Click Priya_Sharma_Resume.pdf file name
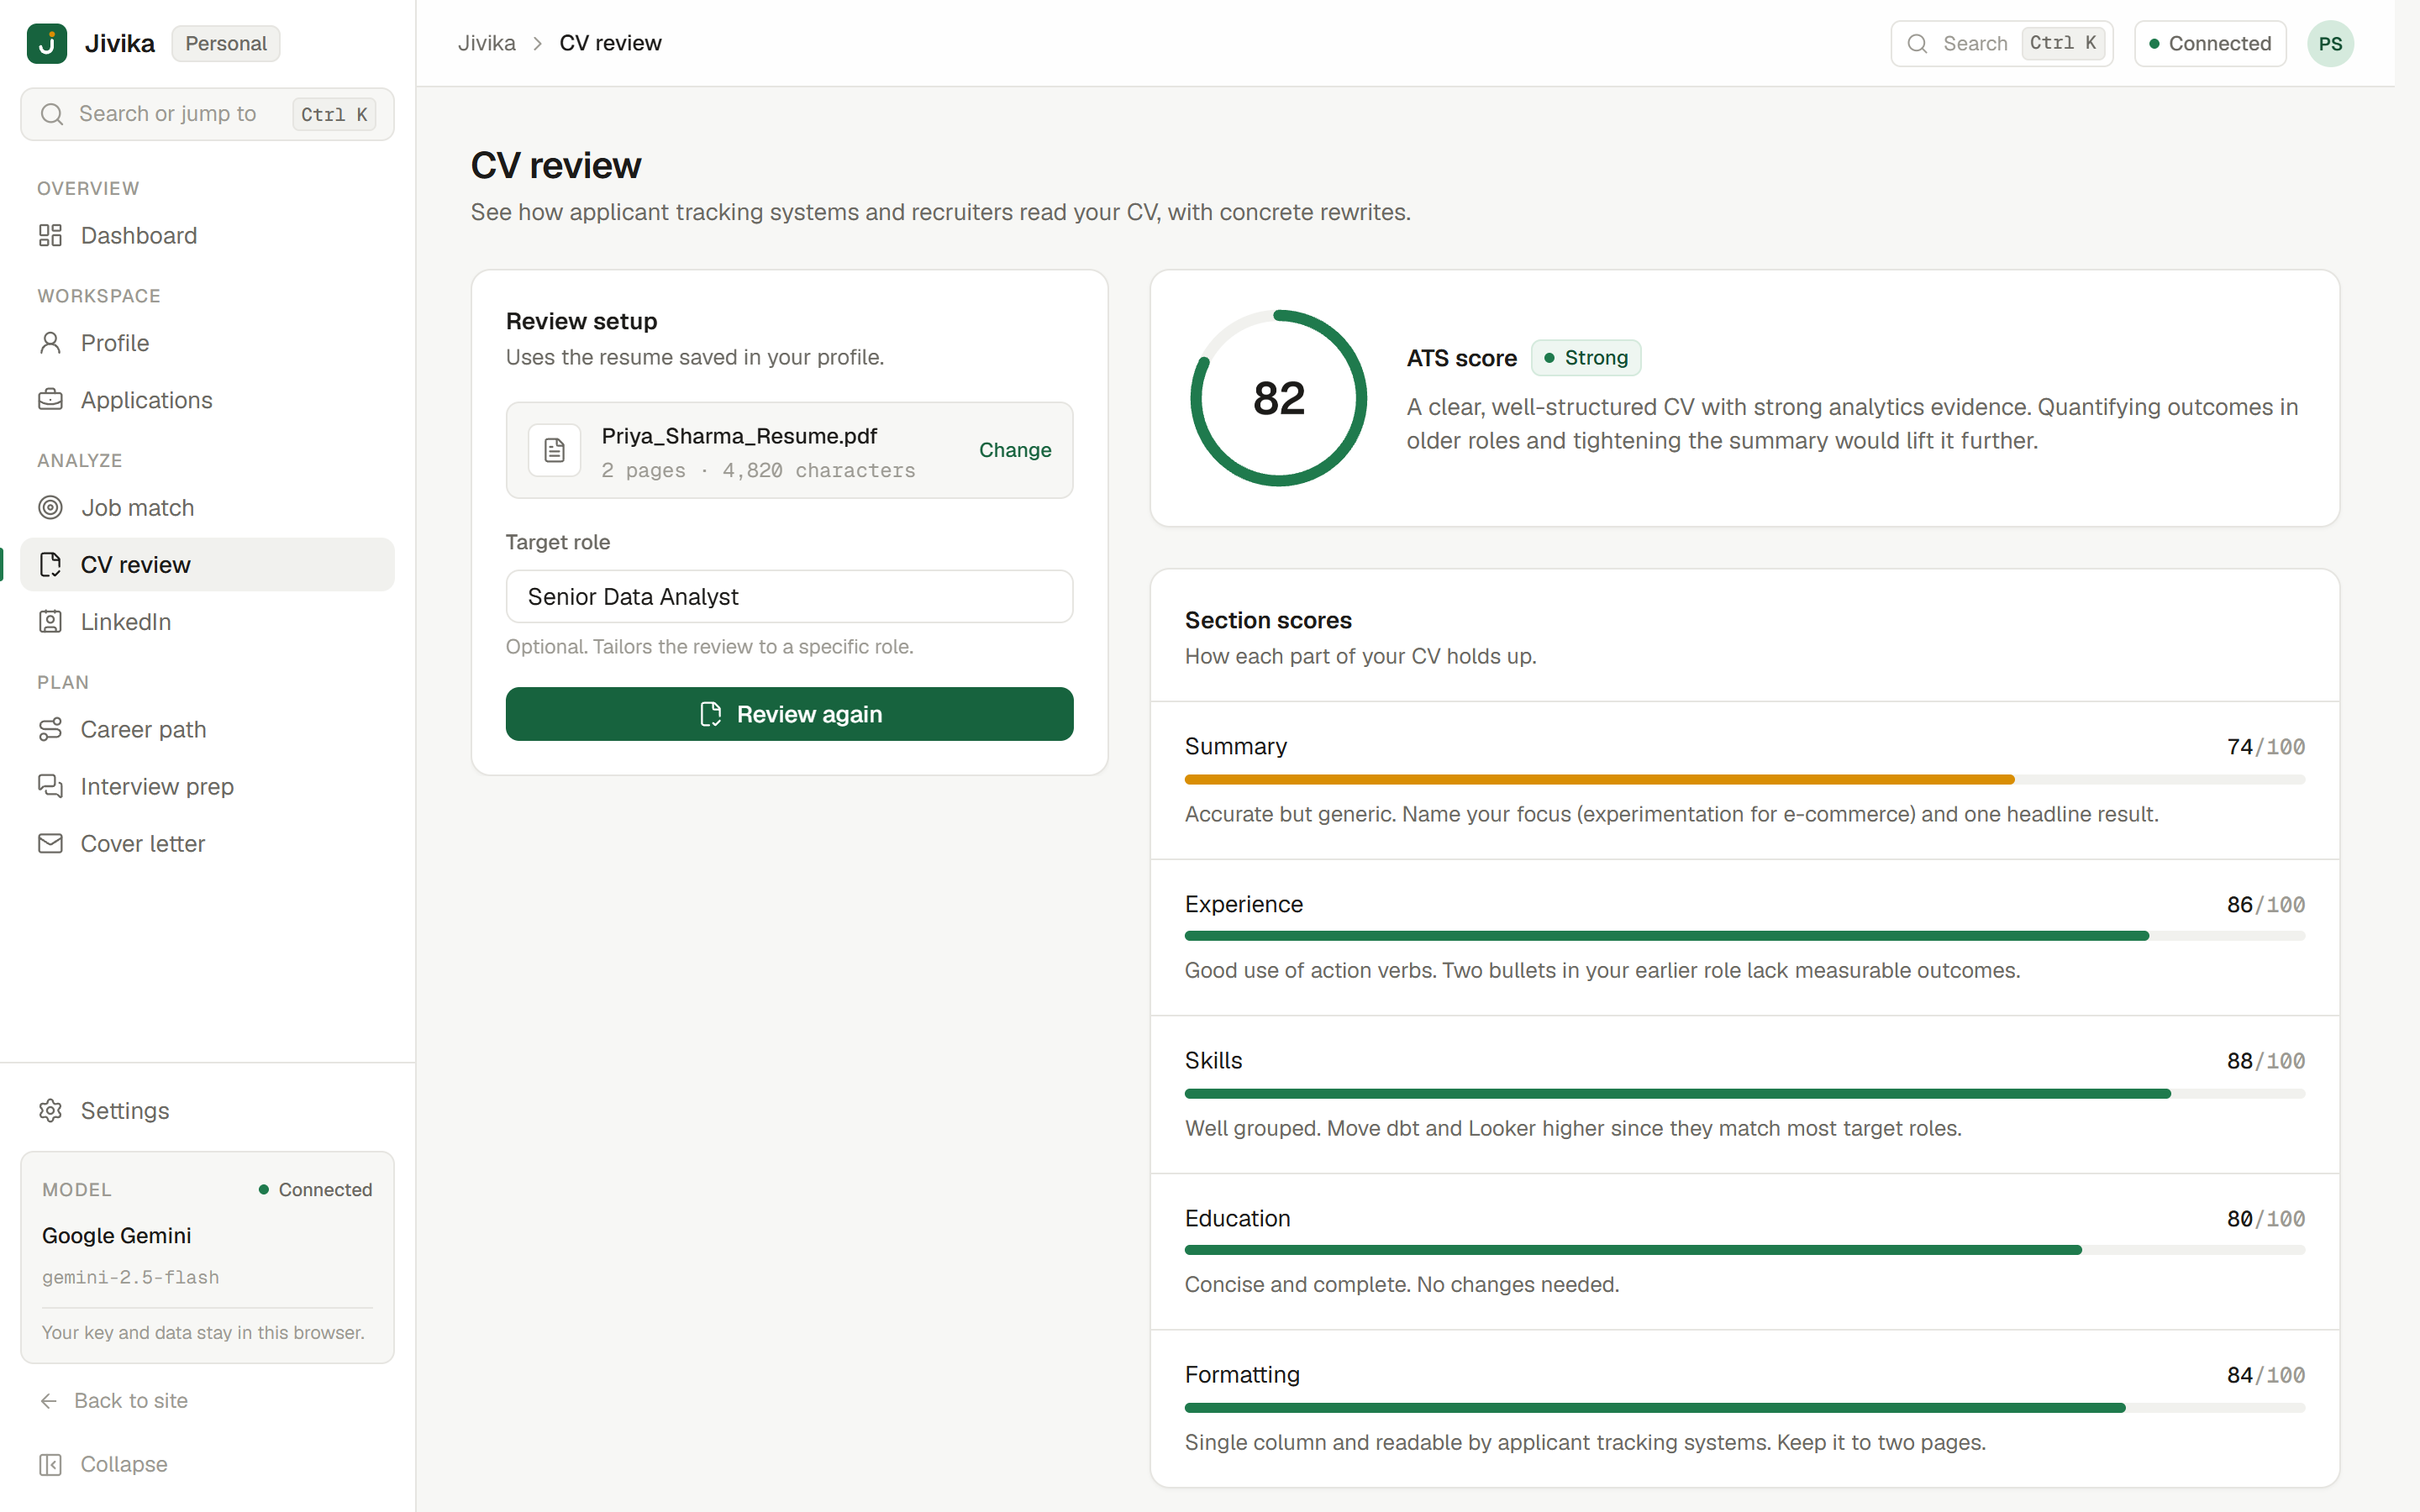Viewport: 2420px width, 1512px height. pos(739,436)
